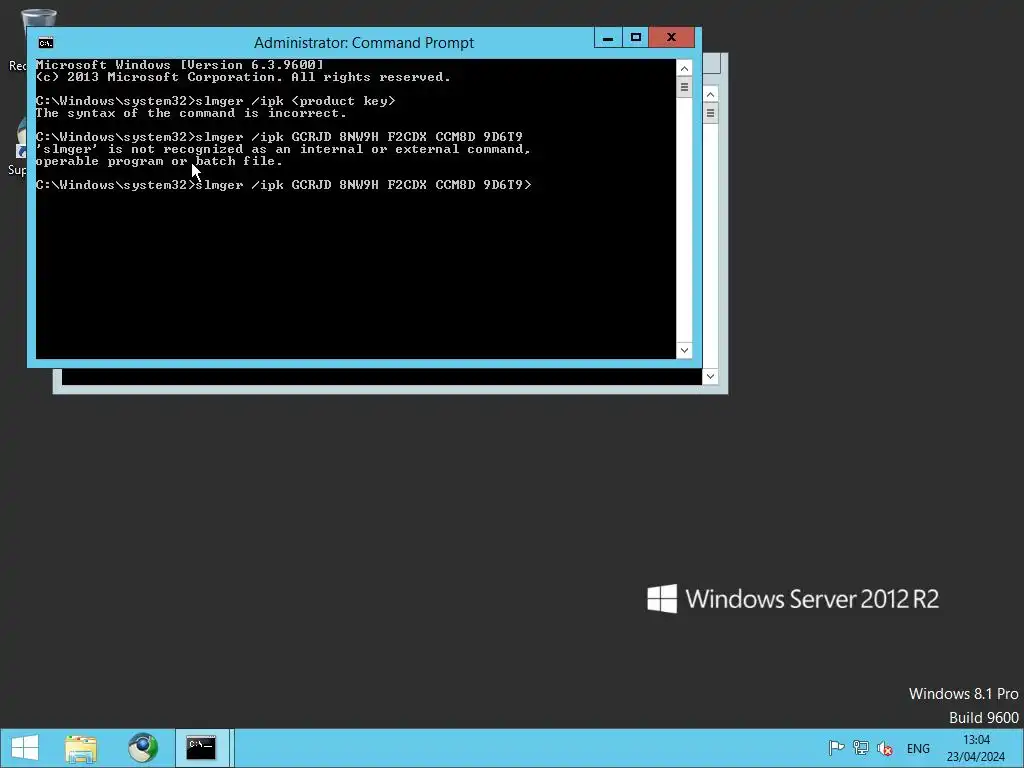Switch input language via ENG indicator
Image resolution: width=1024 pixels, height=768 pixels.
(x=918, y=748)
